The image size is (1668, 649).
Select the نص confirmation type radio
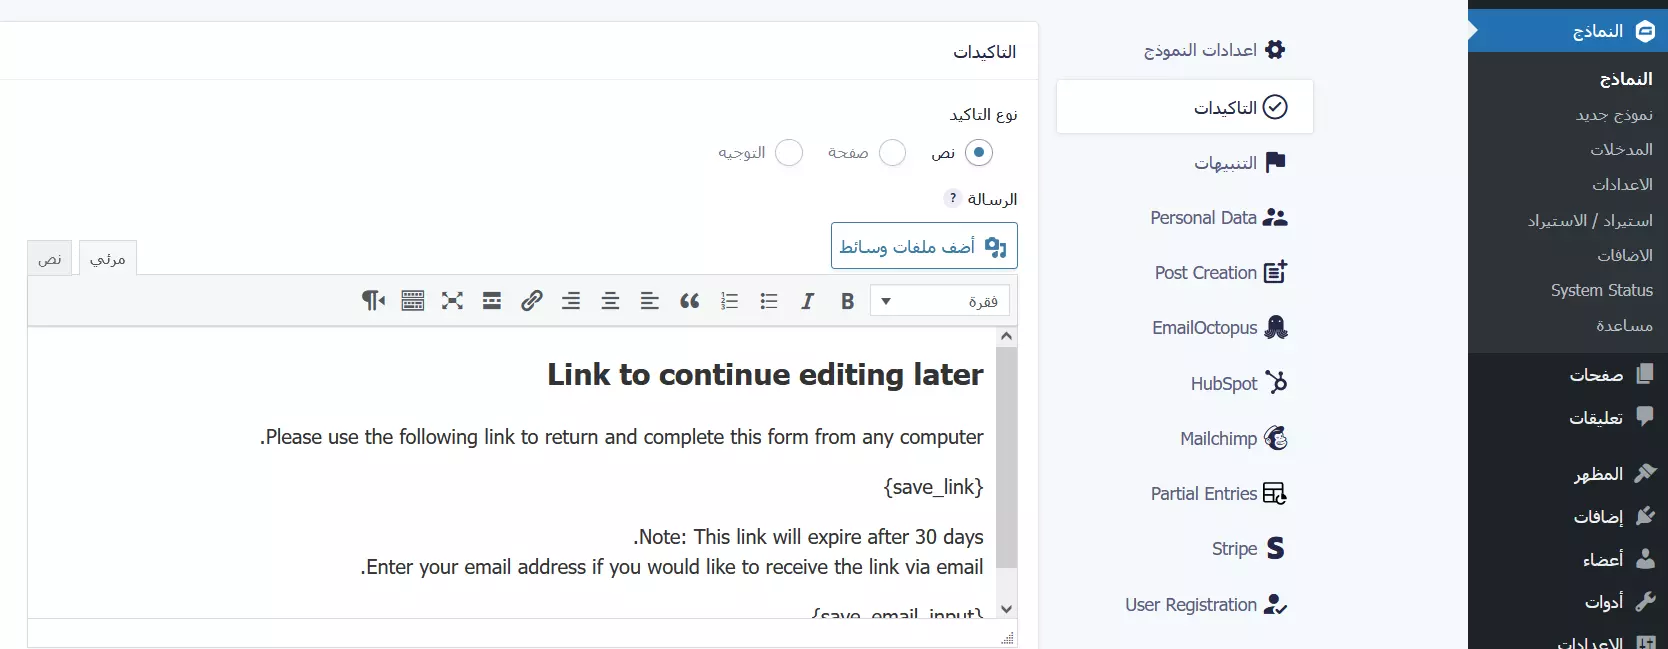978,153
